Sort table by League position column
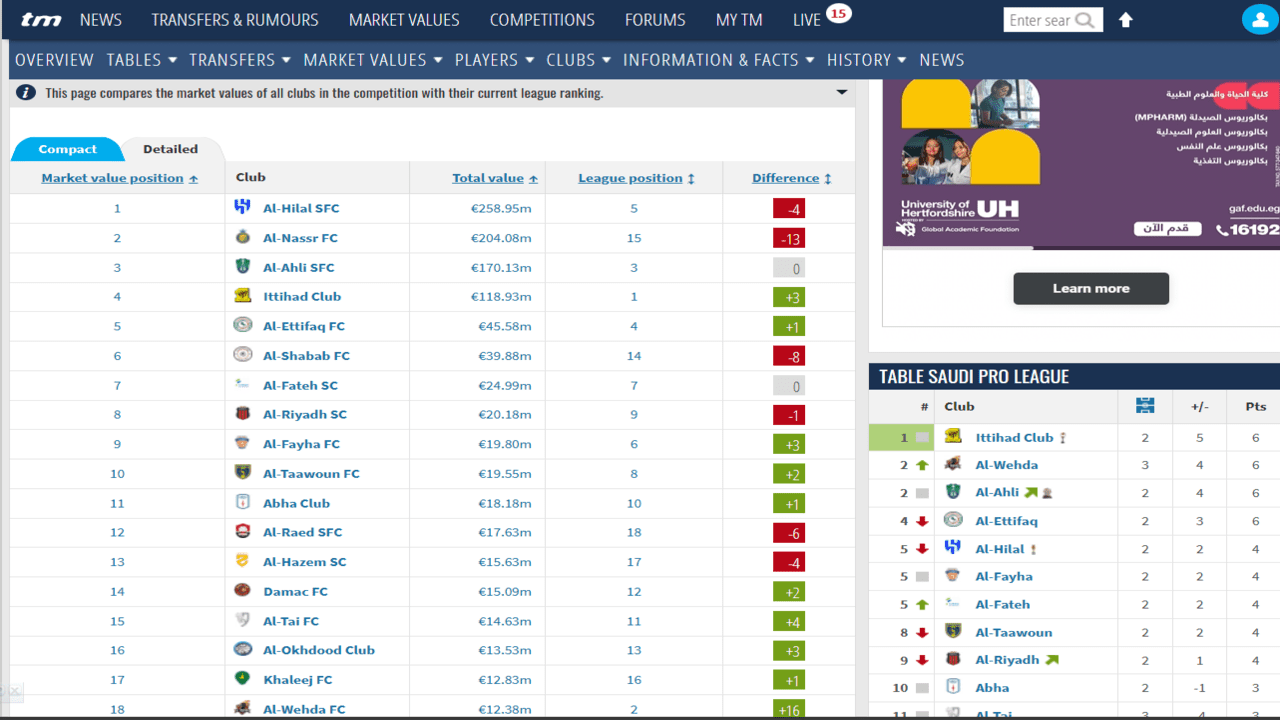 point(636,178)
